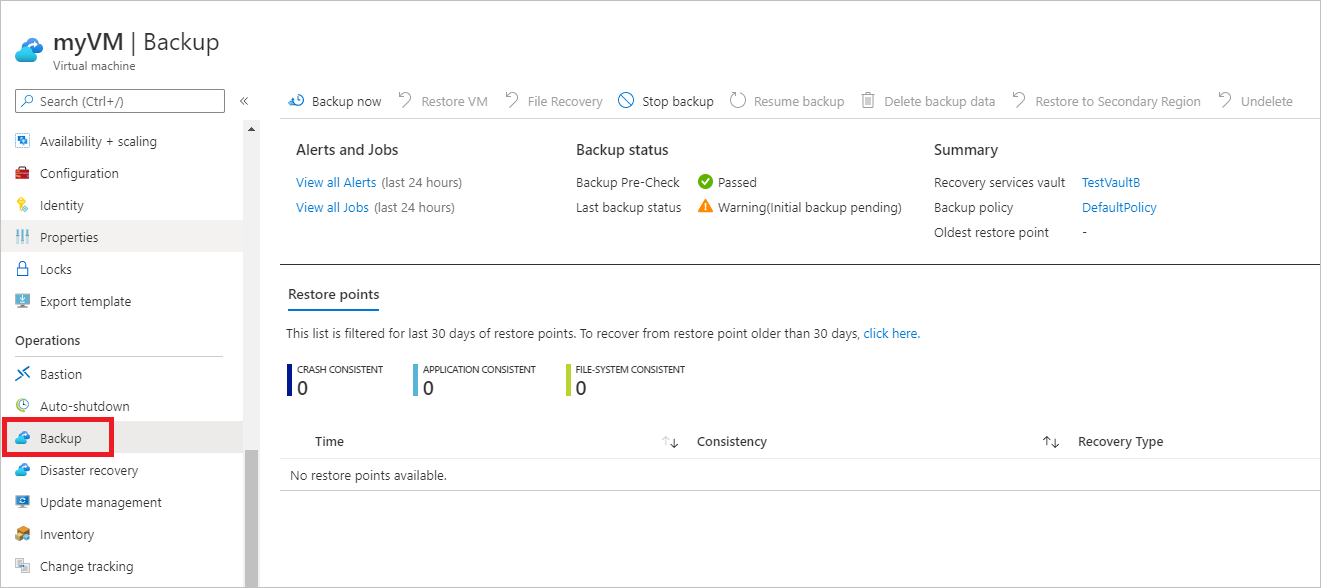
Task: Toggle sorting on the Time column
Action: coord(670,441)
